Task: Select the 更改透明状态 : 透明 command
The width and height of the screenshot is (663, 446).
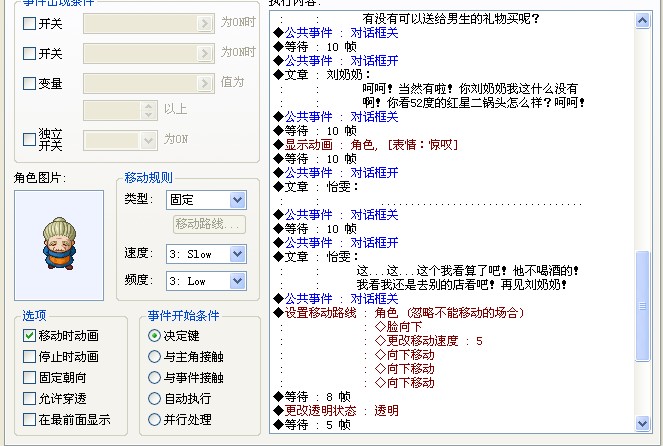Action: pyautogui.click(x=336, y=410)
